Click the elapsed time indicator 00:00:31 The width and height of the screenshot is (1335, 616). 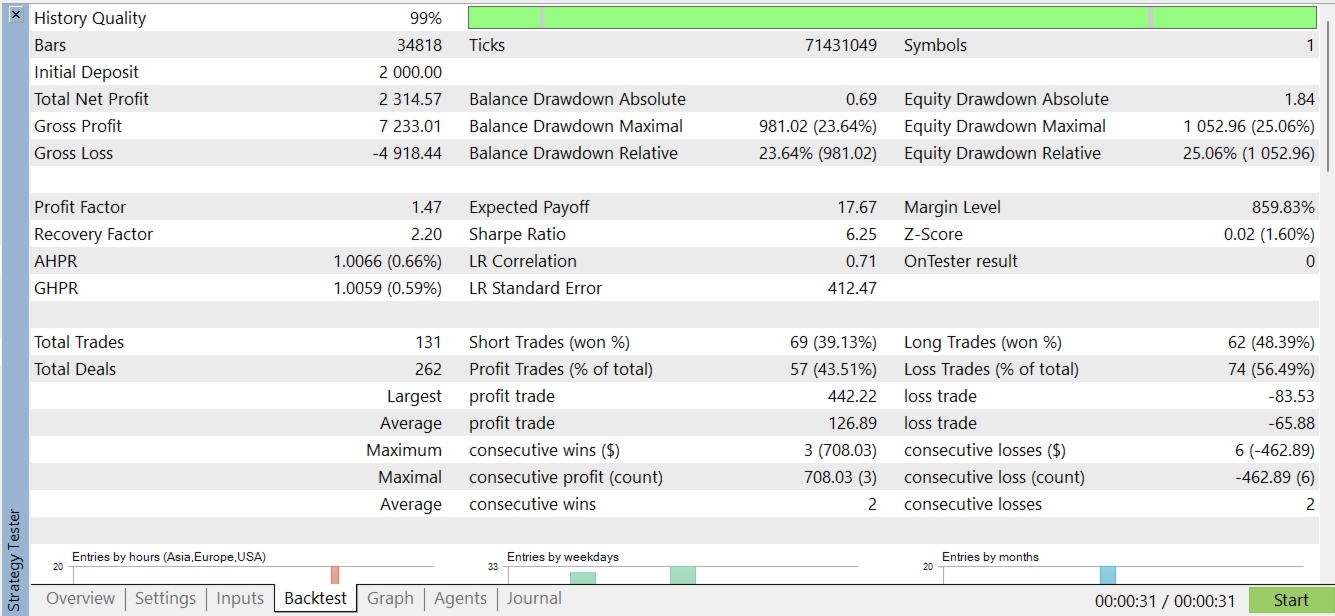(x=1124, y=601)
